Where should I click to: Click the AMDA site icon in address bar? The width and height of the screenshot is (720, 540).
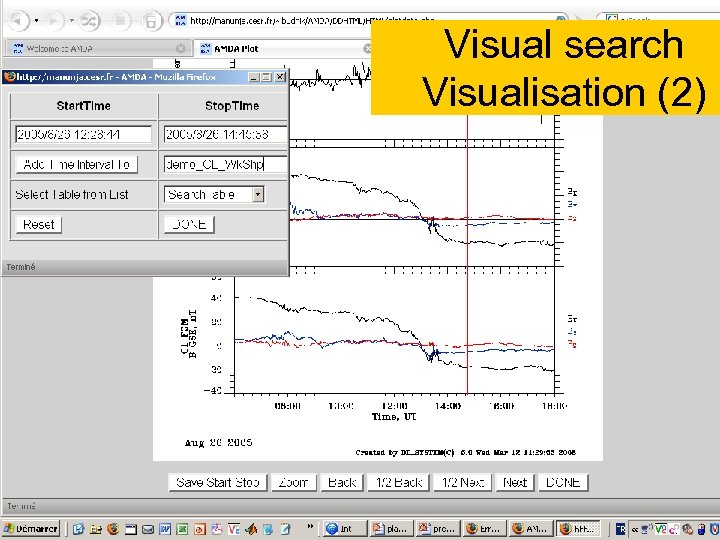[180, 20]
